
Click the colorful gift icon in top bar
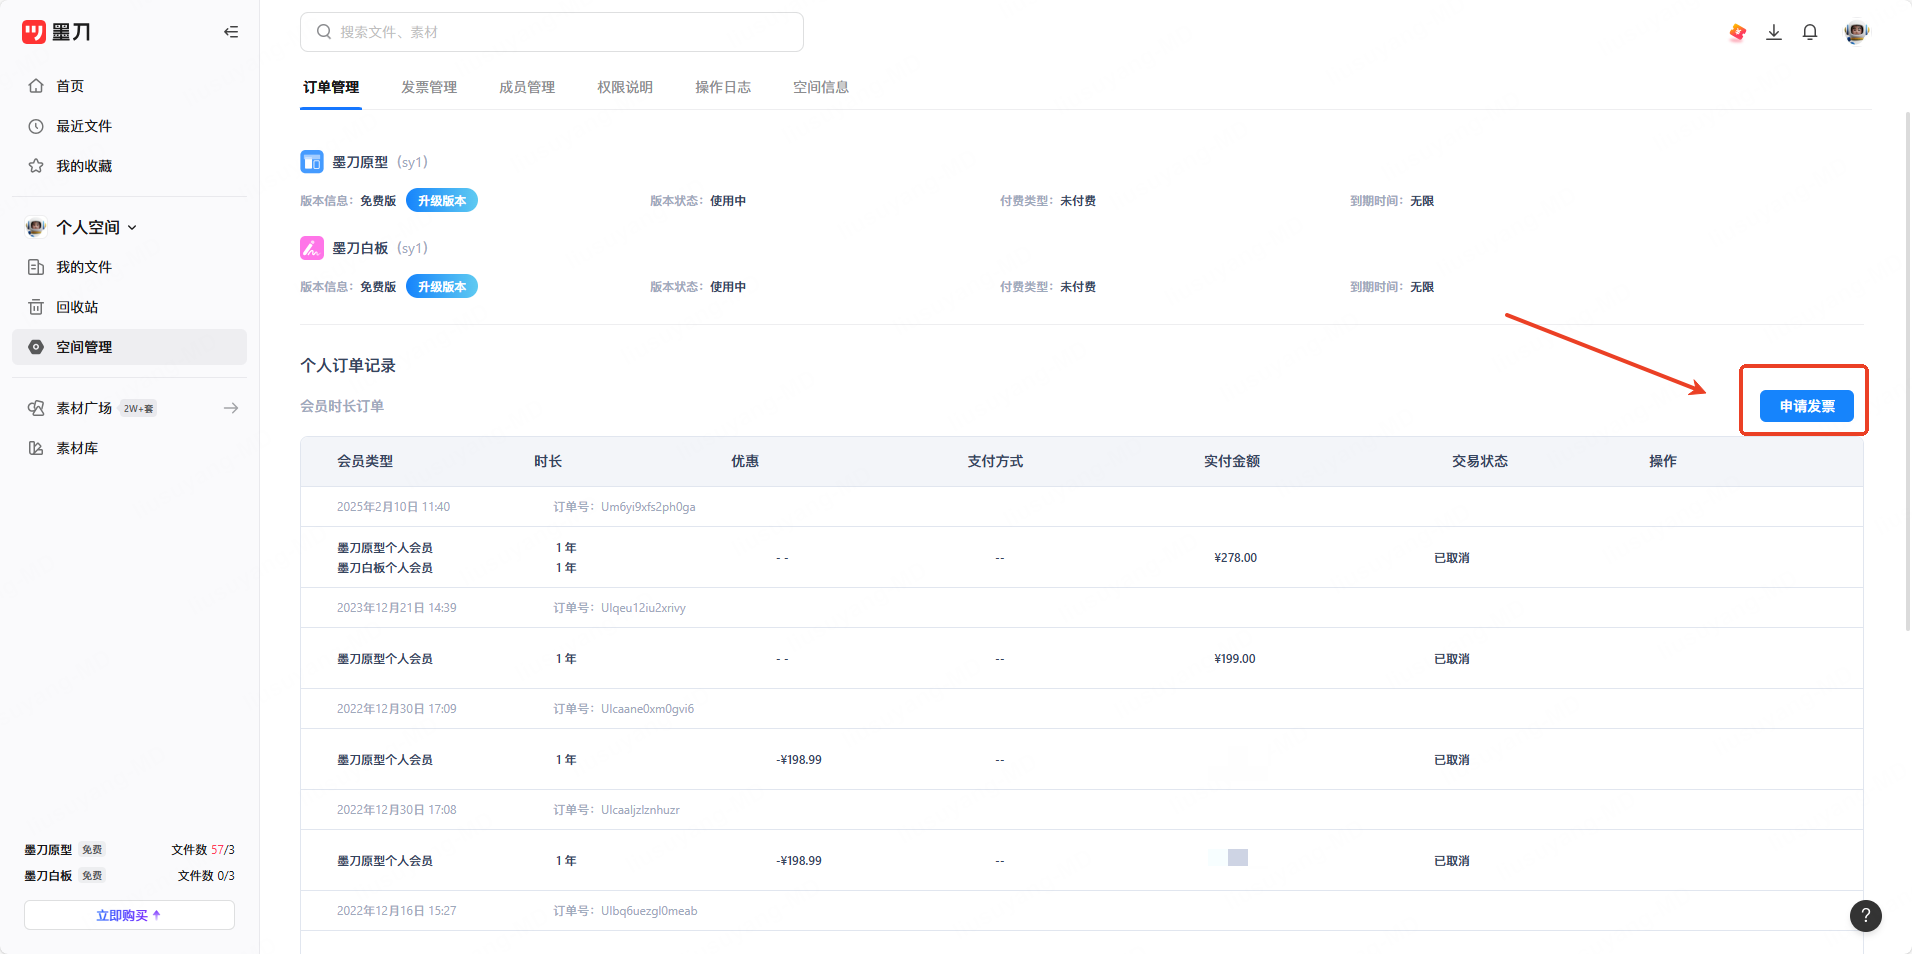(x=1738, y=32)
